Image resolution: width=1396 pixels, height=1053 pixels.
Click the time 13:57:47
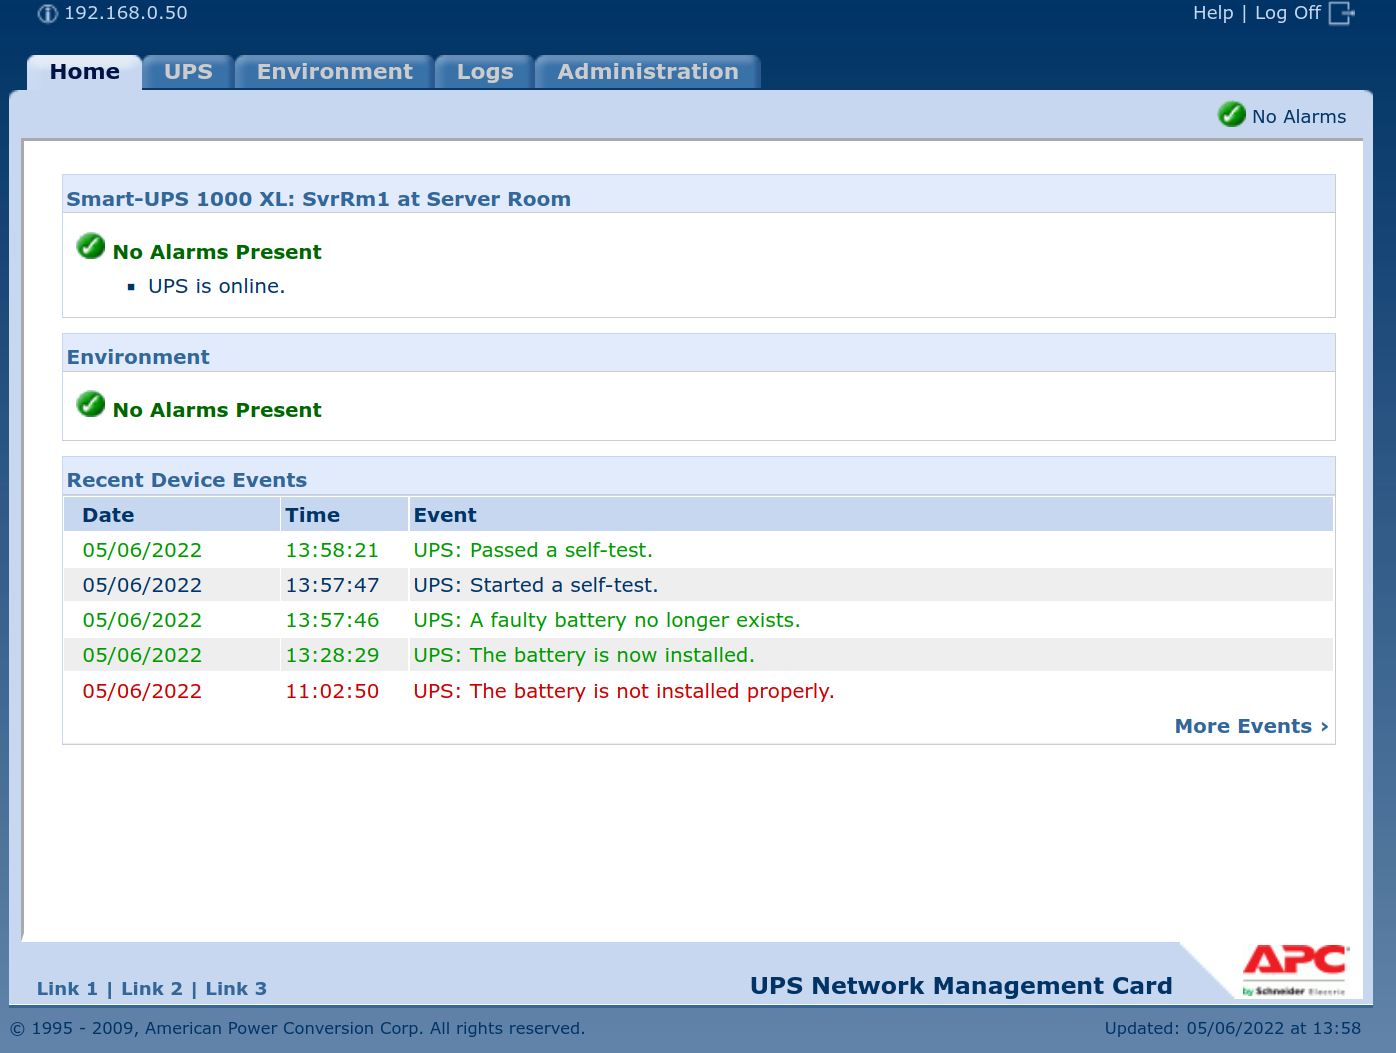coord(332,585)
